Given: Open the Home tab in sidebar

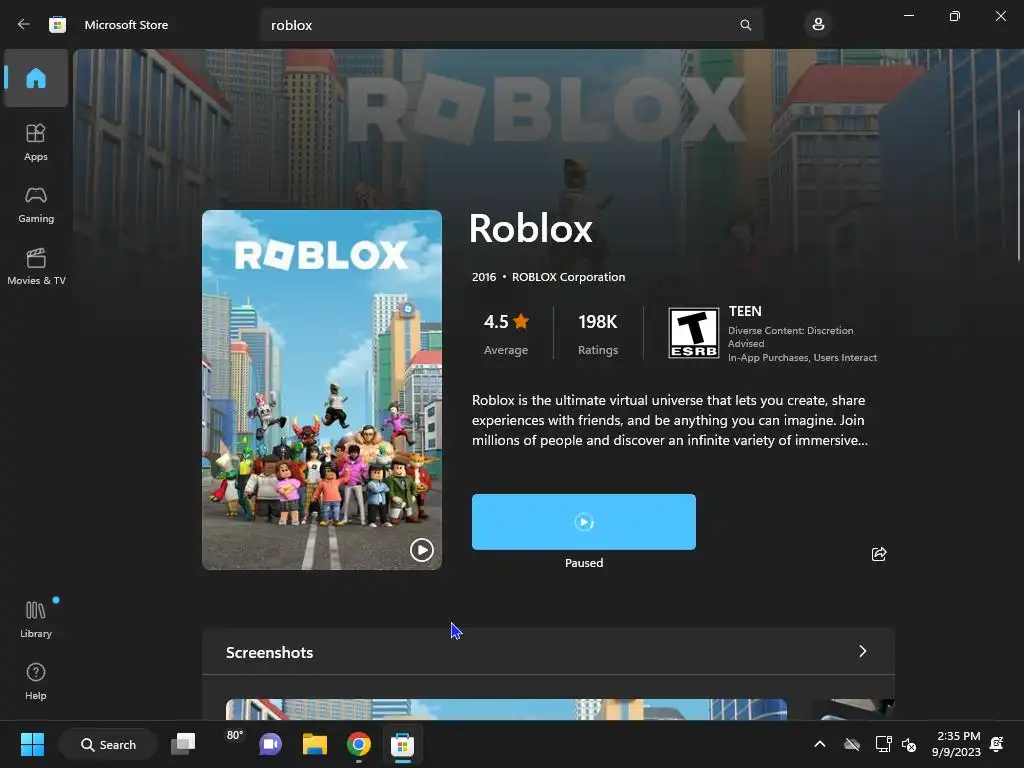Looking at the screenshot, I should coord(36,78).
